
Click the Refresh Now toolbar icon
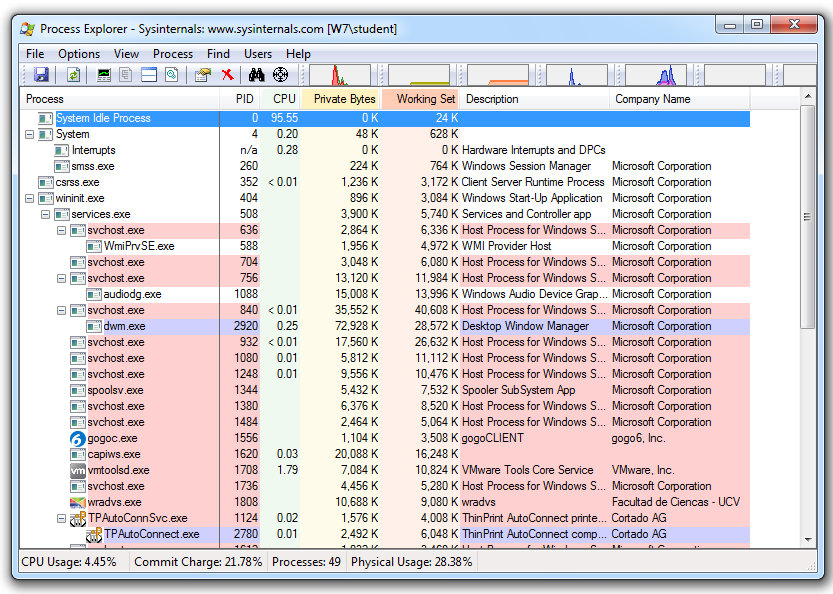[73, 75]
